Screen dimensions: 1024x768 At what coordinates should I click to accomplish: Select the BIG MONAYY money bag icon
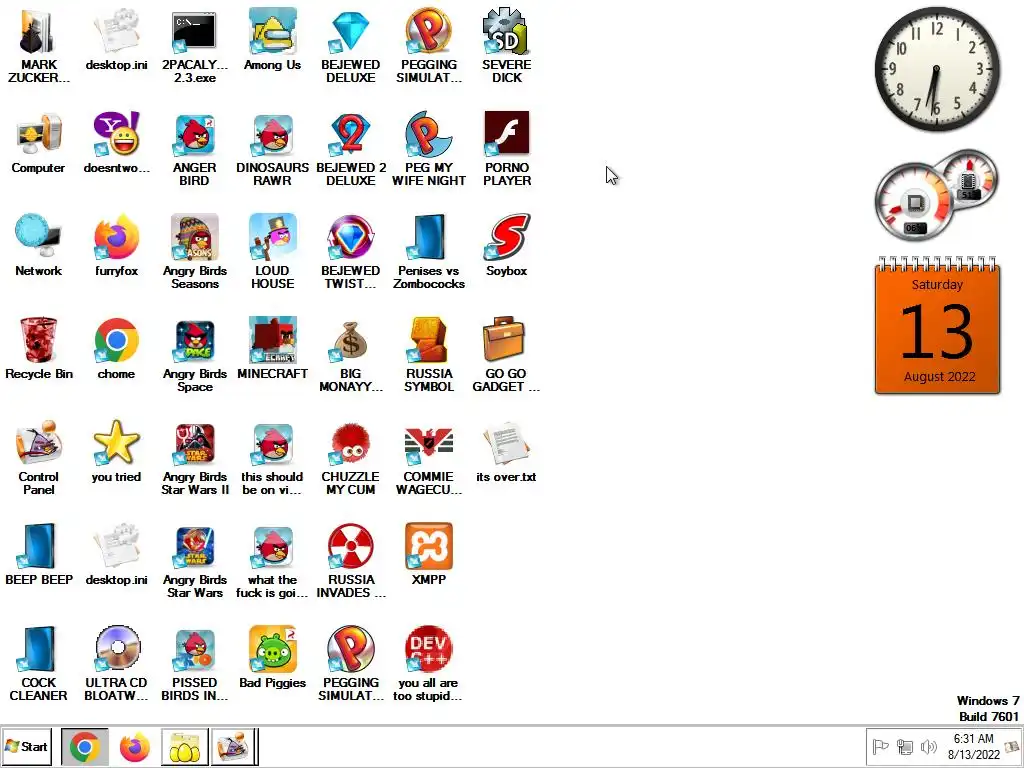(351, 355)
